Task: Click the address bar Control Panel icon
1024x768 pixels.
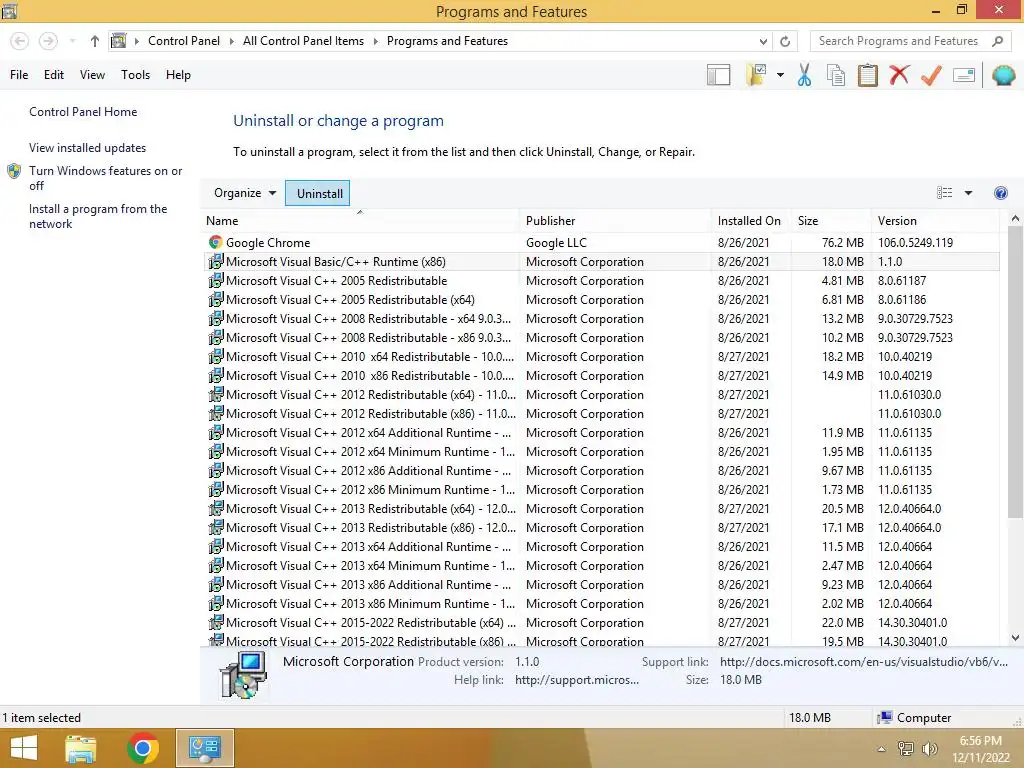Action: point(118,41)
